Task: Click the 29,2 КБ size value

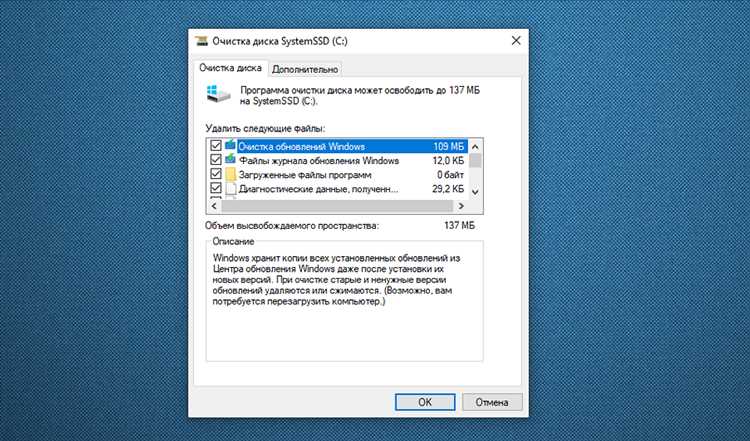Action: [448, 189]
